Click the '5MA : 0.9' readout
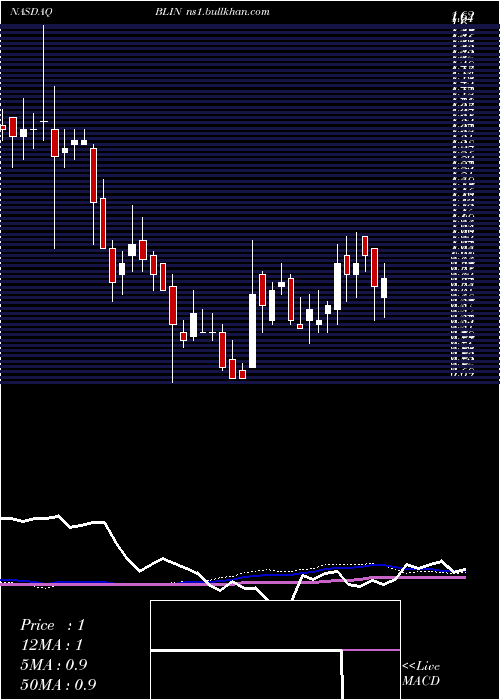The image size is (500, 700). pyautogui.click(x=54, y=665)
